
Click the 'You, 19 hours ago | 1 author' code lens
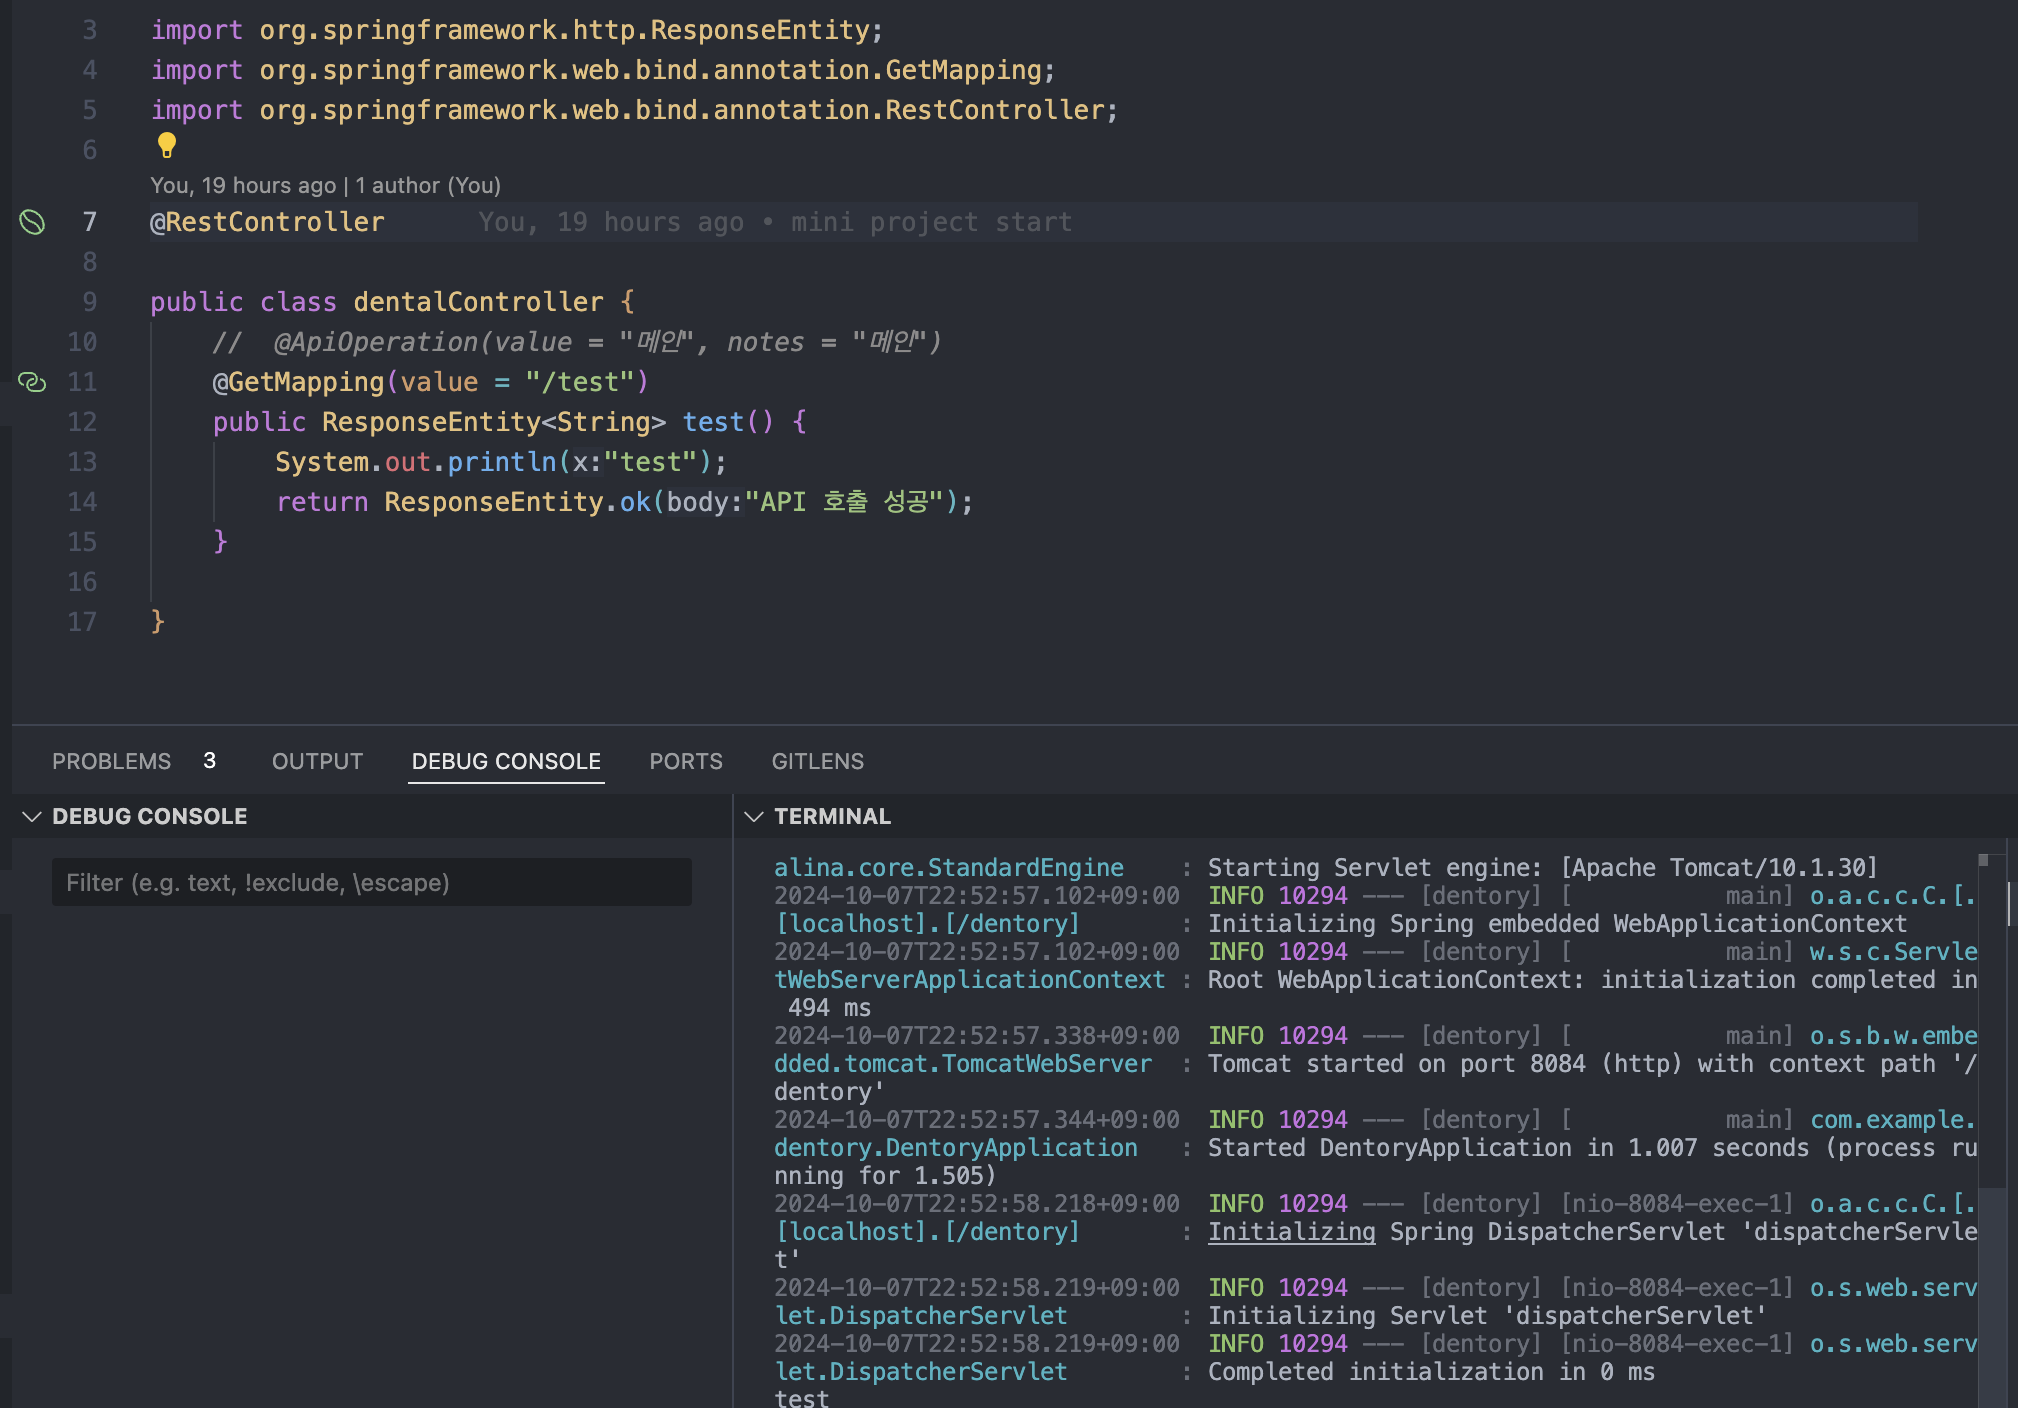click(x=325, y=185)
